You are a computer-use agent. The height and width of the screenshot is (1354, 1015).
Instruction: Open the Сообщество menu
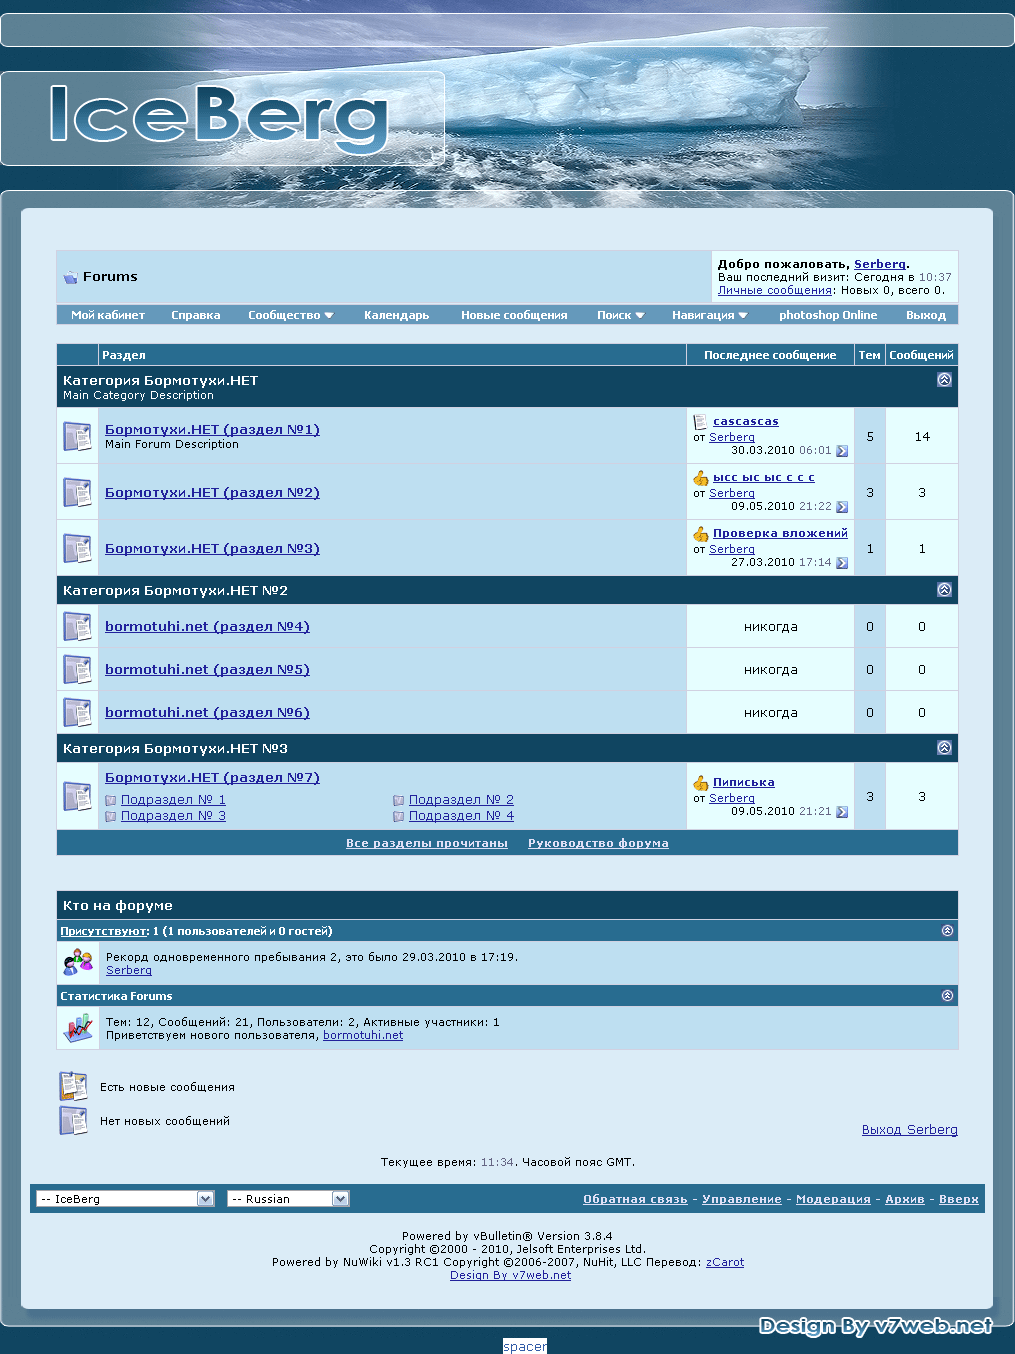[290, 315]
